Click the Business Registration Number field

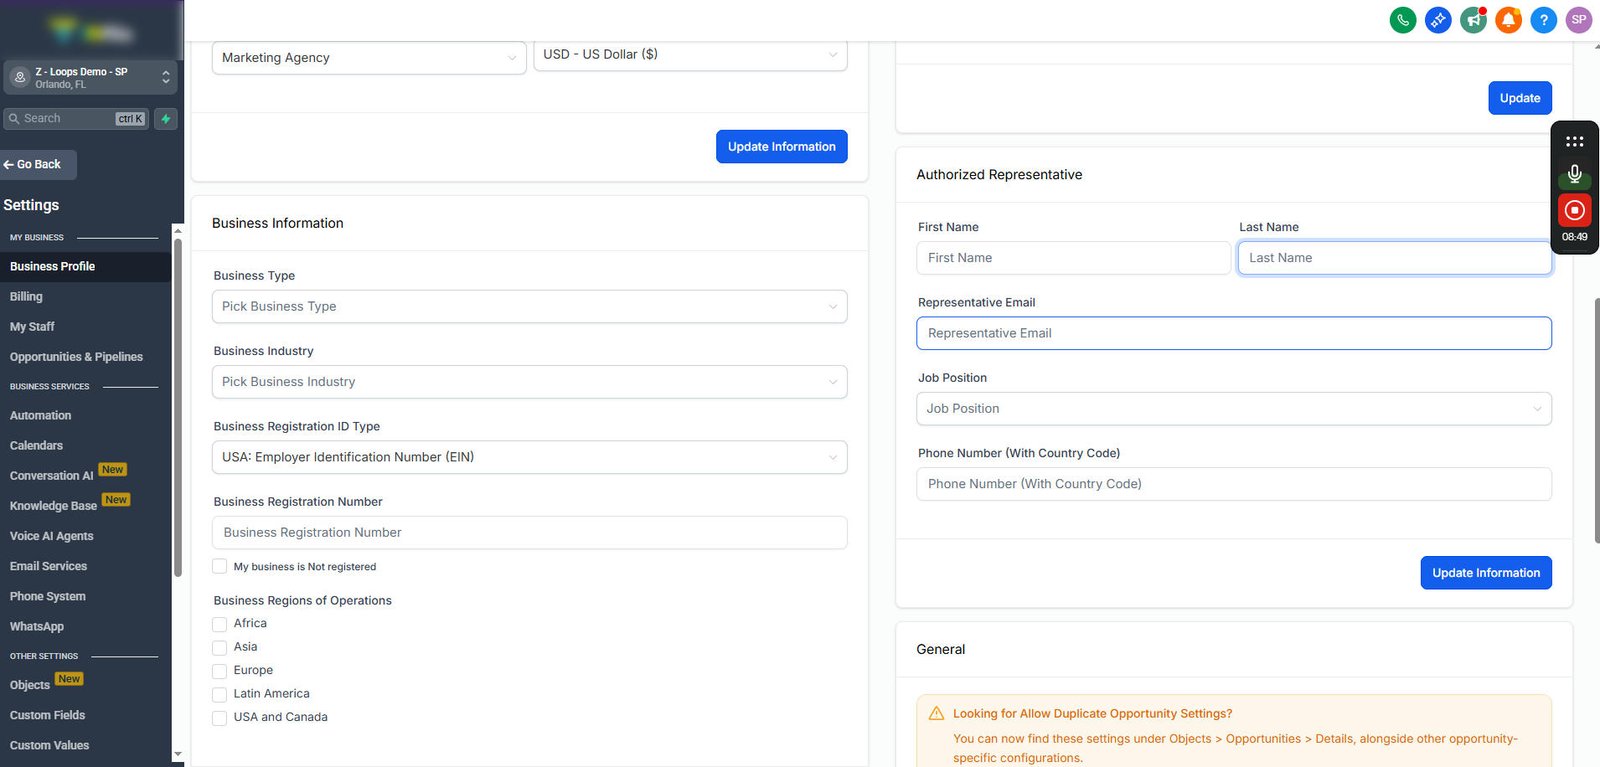(x=529, y=533)
